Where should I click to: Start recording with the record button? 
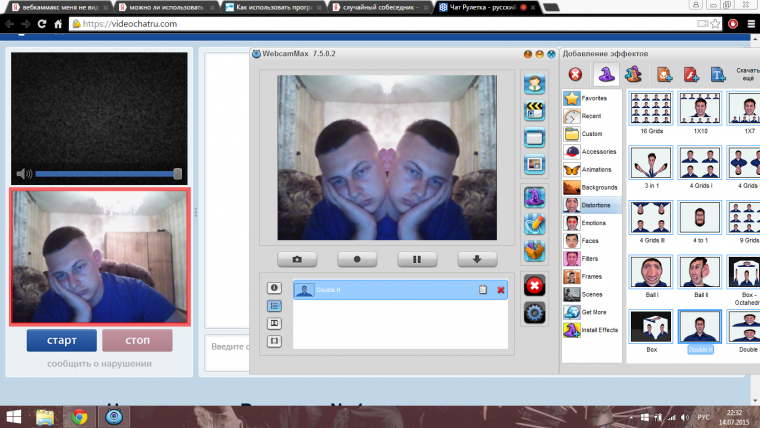(x=357, y=259)
